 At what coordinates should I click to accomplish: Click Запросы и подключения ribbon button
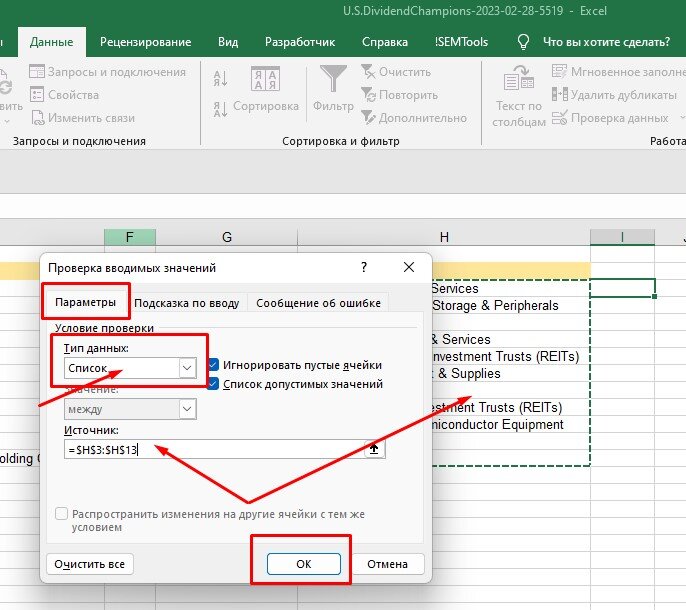(x=108, y=72)
